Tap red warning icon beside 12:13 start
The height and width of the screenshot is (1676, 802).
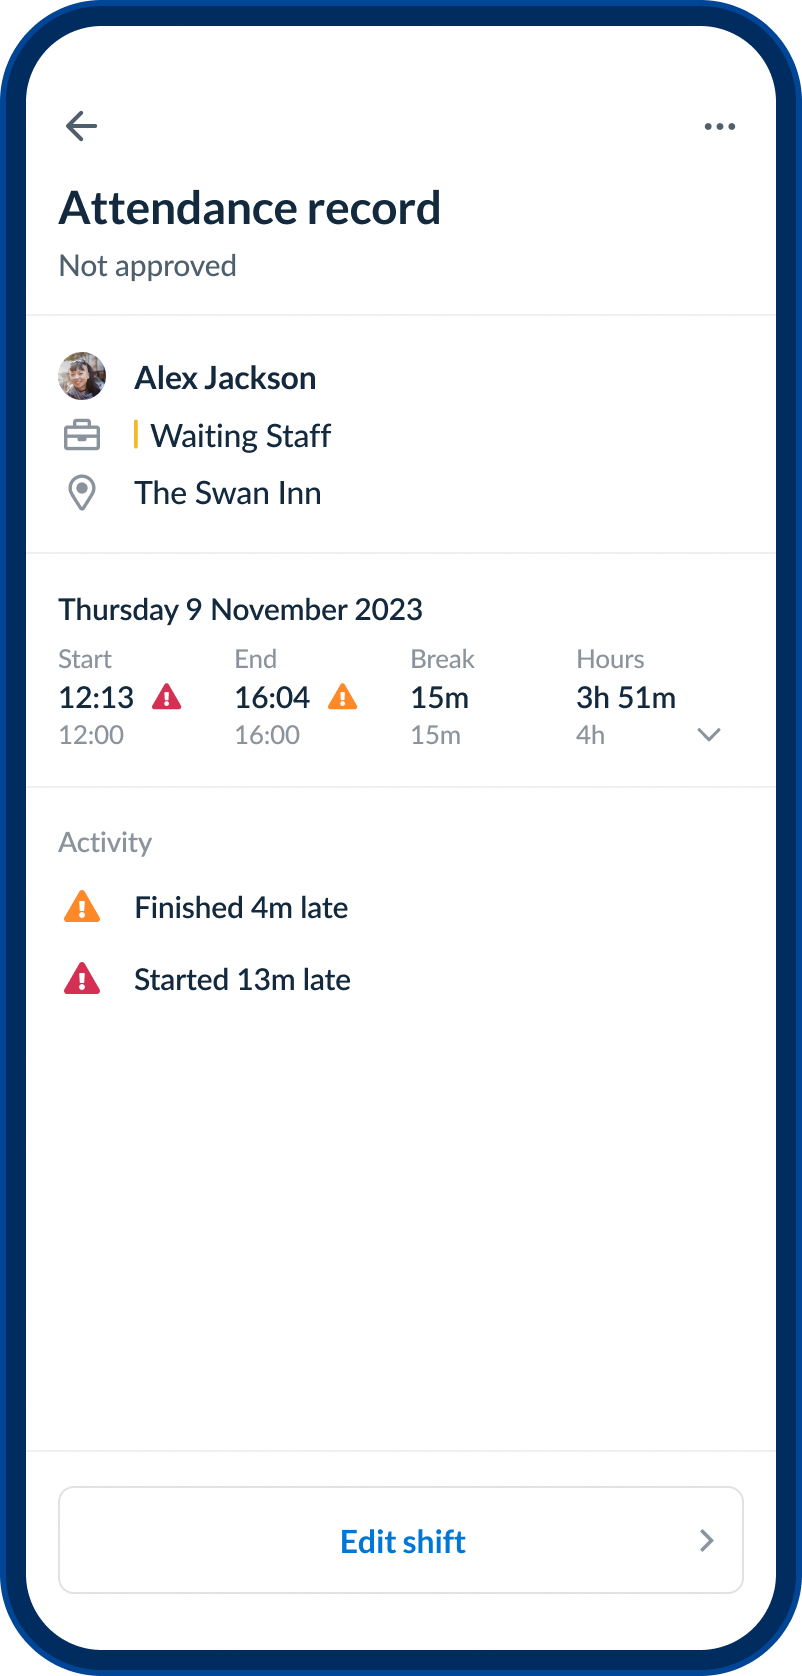[167, 697]
